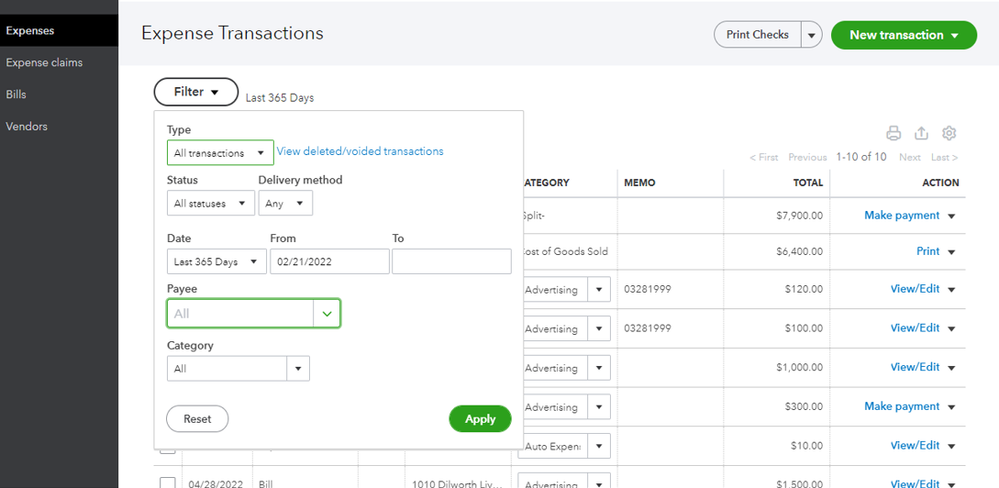Open the table settings gear icon
Image resolution: width=999 pixels, height=488 pixels.
point(950,133)
